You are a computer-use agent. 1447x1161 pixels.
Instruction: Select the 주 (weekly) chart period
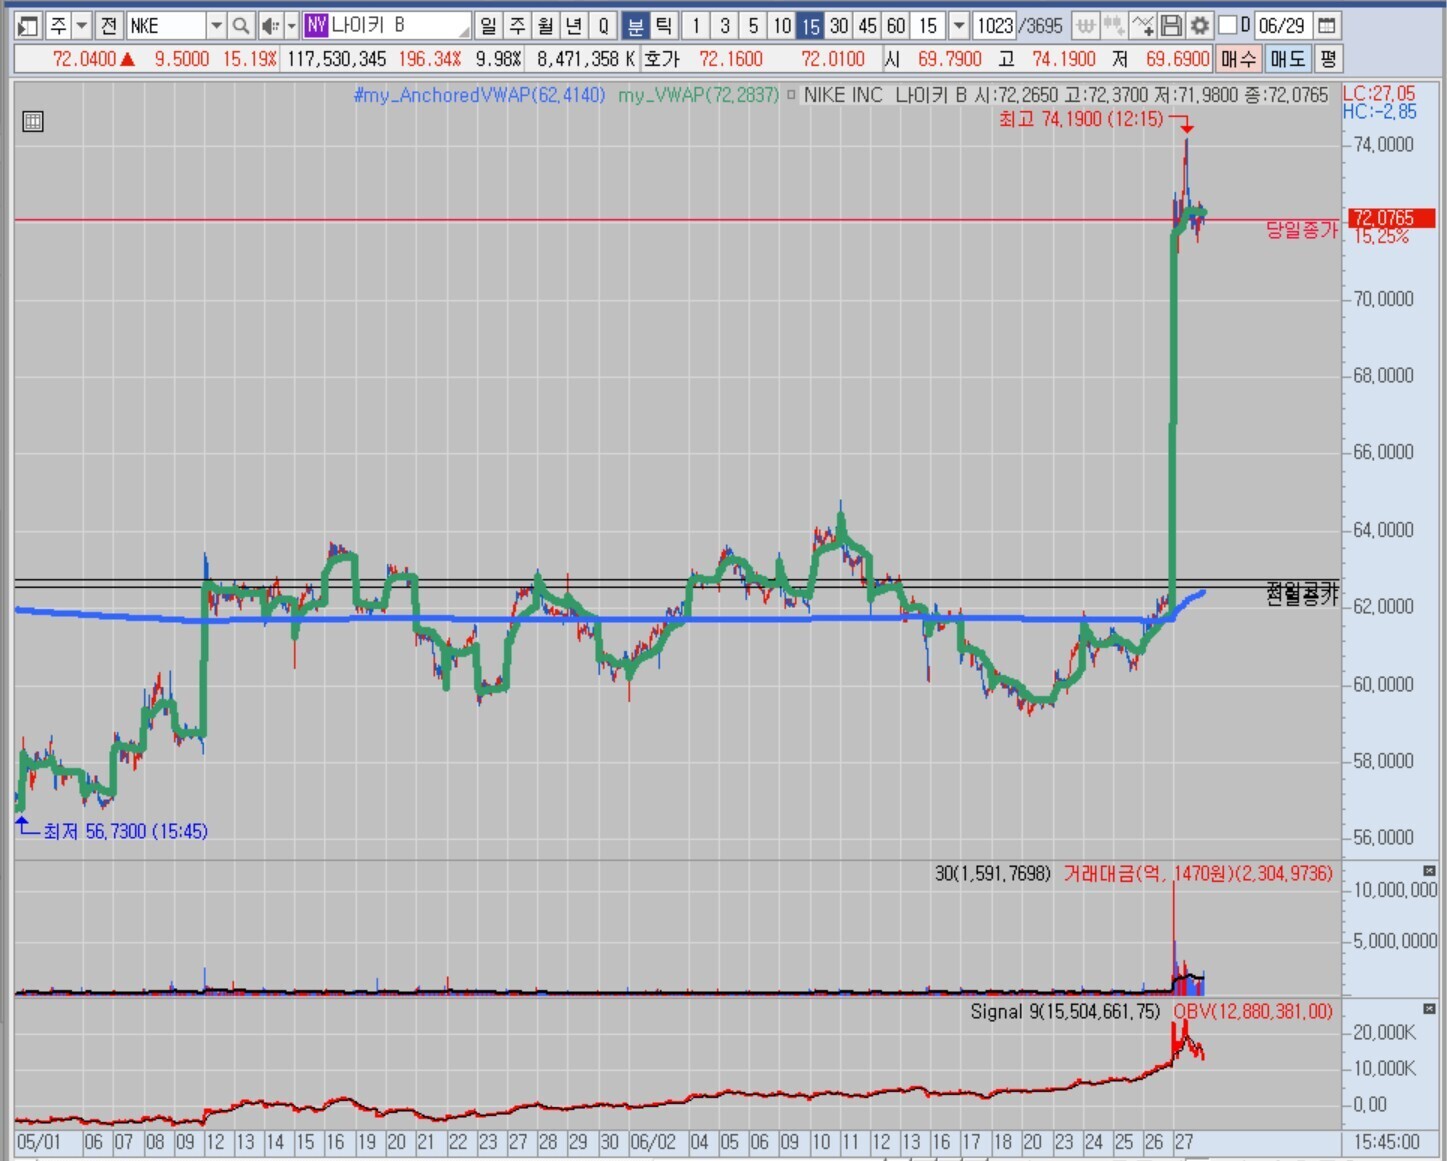517,25
